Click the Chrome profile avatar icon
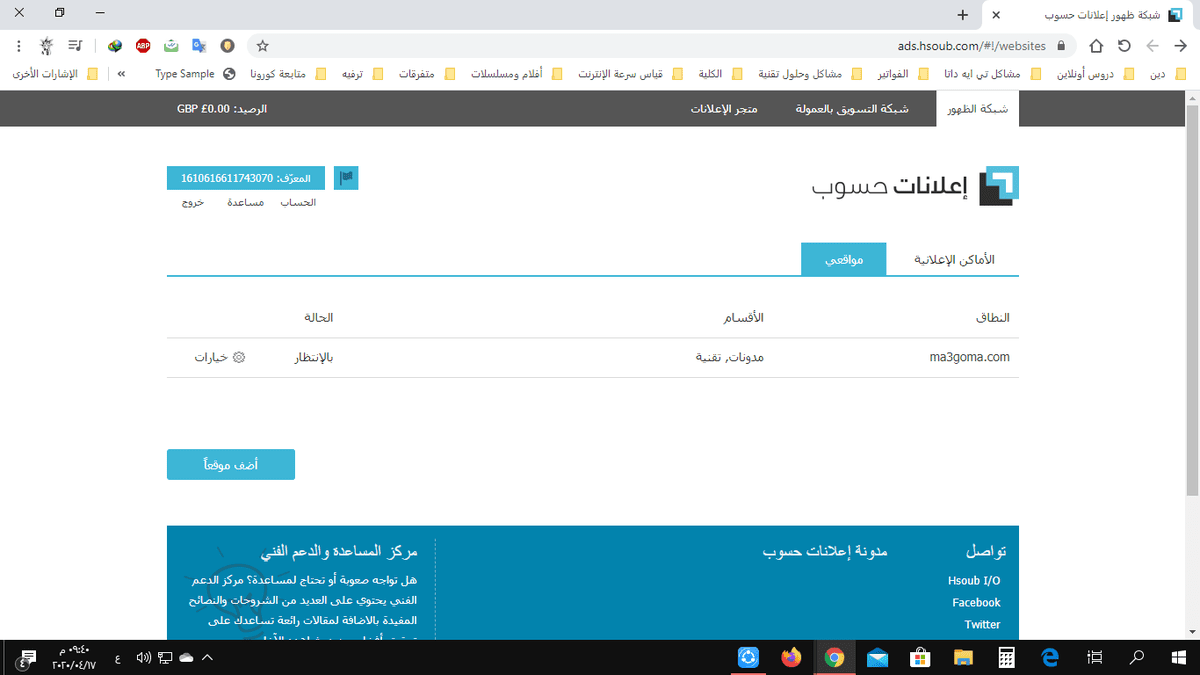The height and width of the screenshot is (675, 1200). tap(47, 46)
